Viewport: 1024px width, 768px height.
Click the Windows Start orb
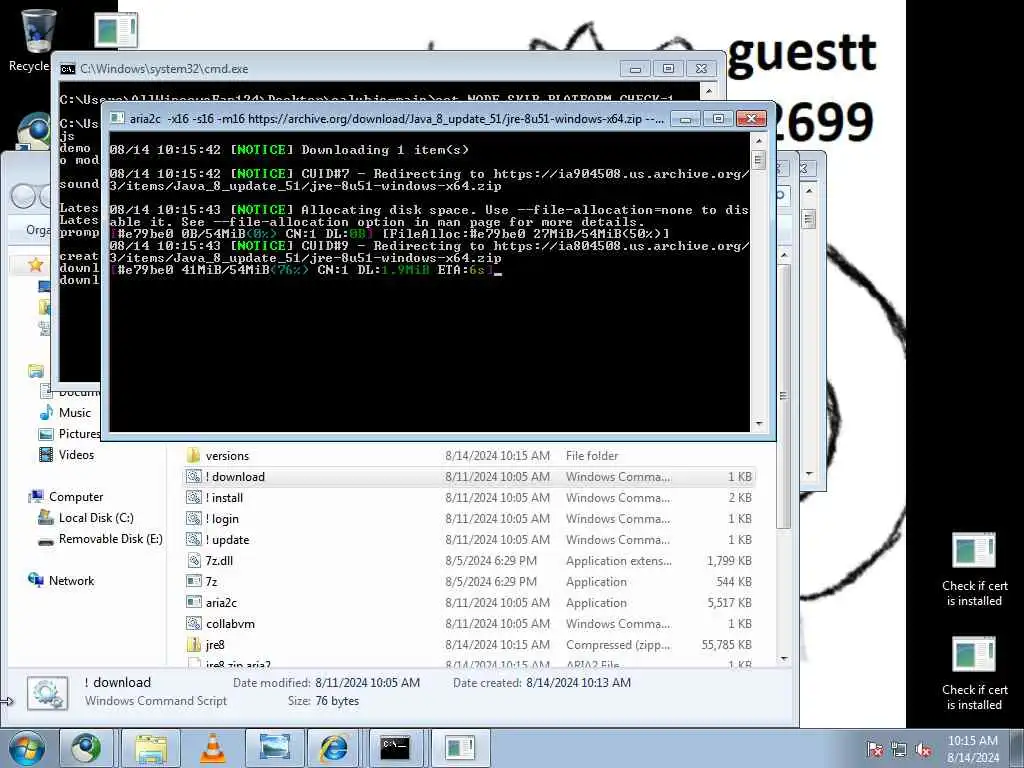tap(27, 748)
